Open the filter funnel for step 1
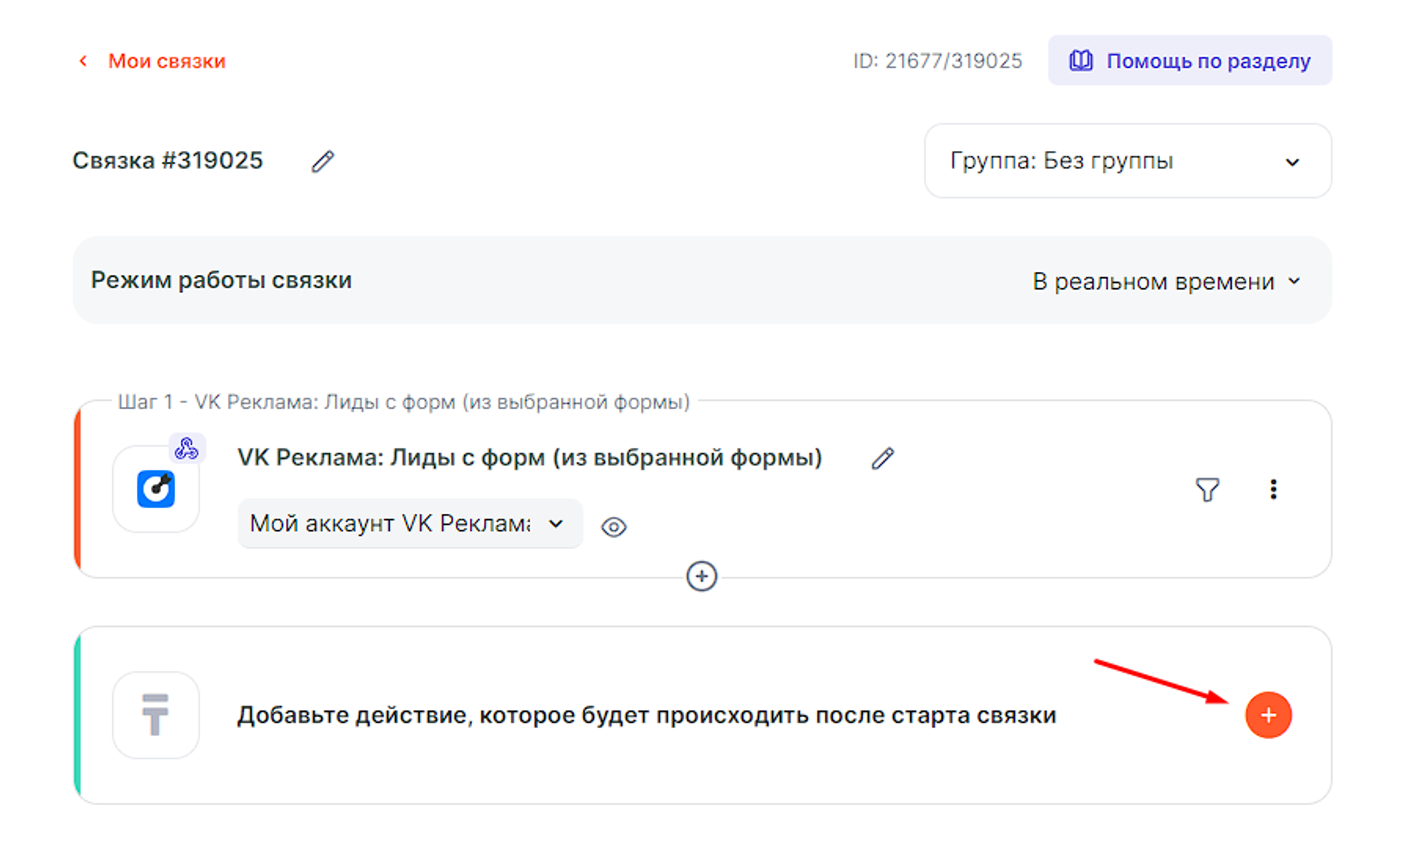The width and height of the screenshot is (1420, 862). [x=1207, y=489]
